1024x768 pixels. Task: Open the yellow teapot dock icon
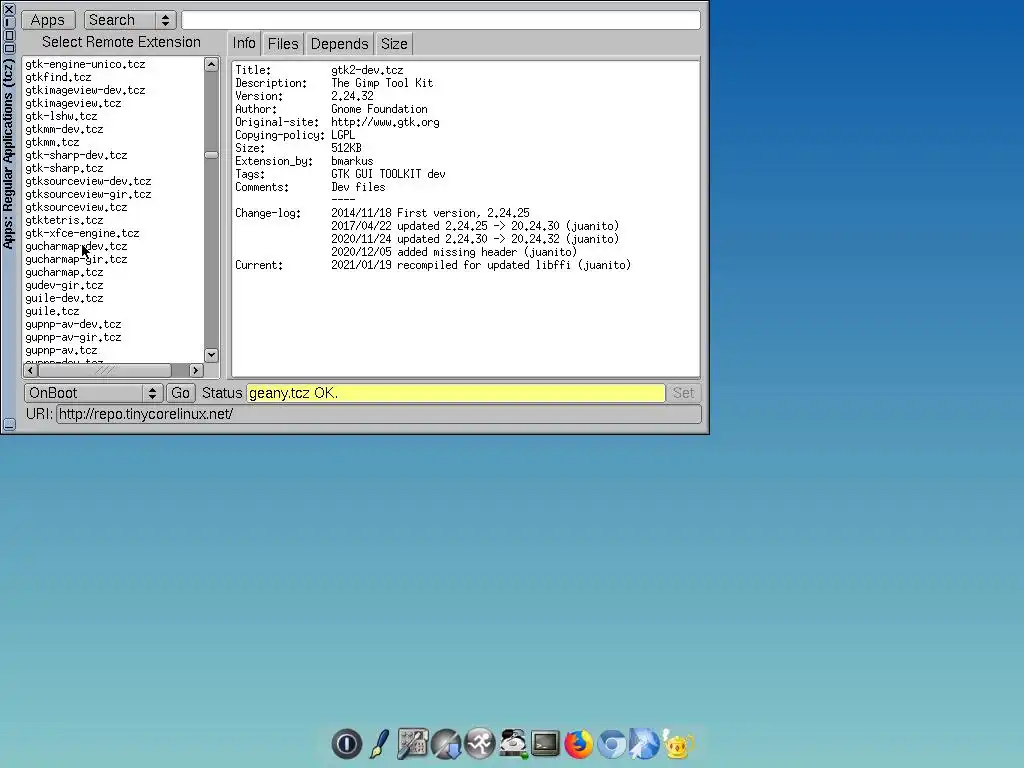tap(678, 744)
